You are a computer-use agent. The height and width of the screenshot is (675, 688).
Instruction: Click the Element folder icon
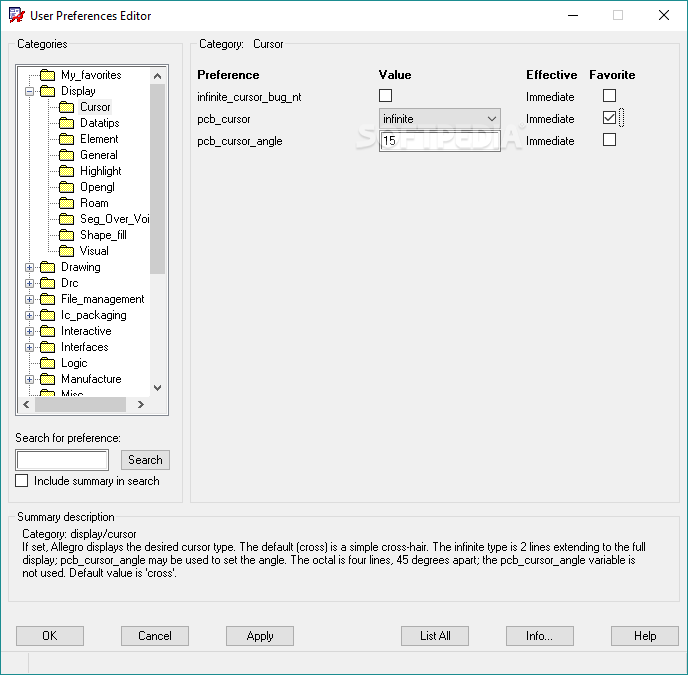66,139
